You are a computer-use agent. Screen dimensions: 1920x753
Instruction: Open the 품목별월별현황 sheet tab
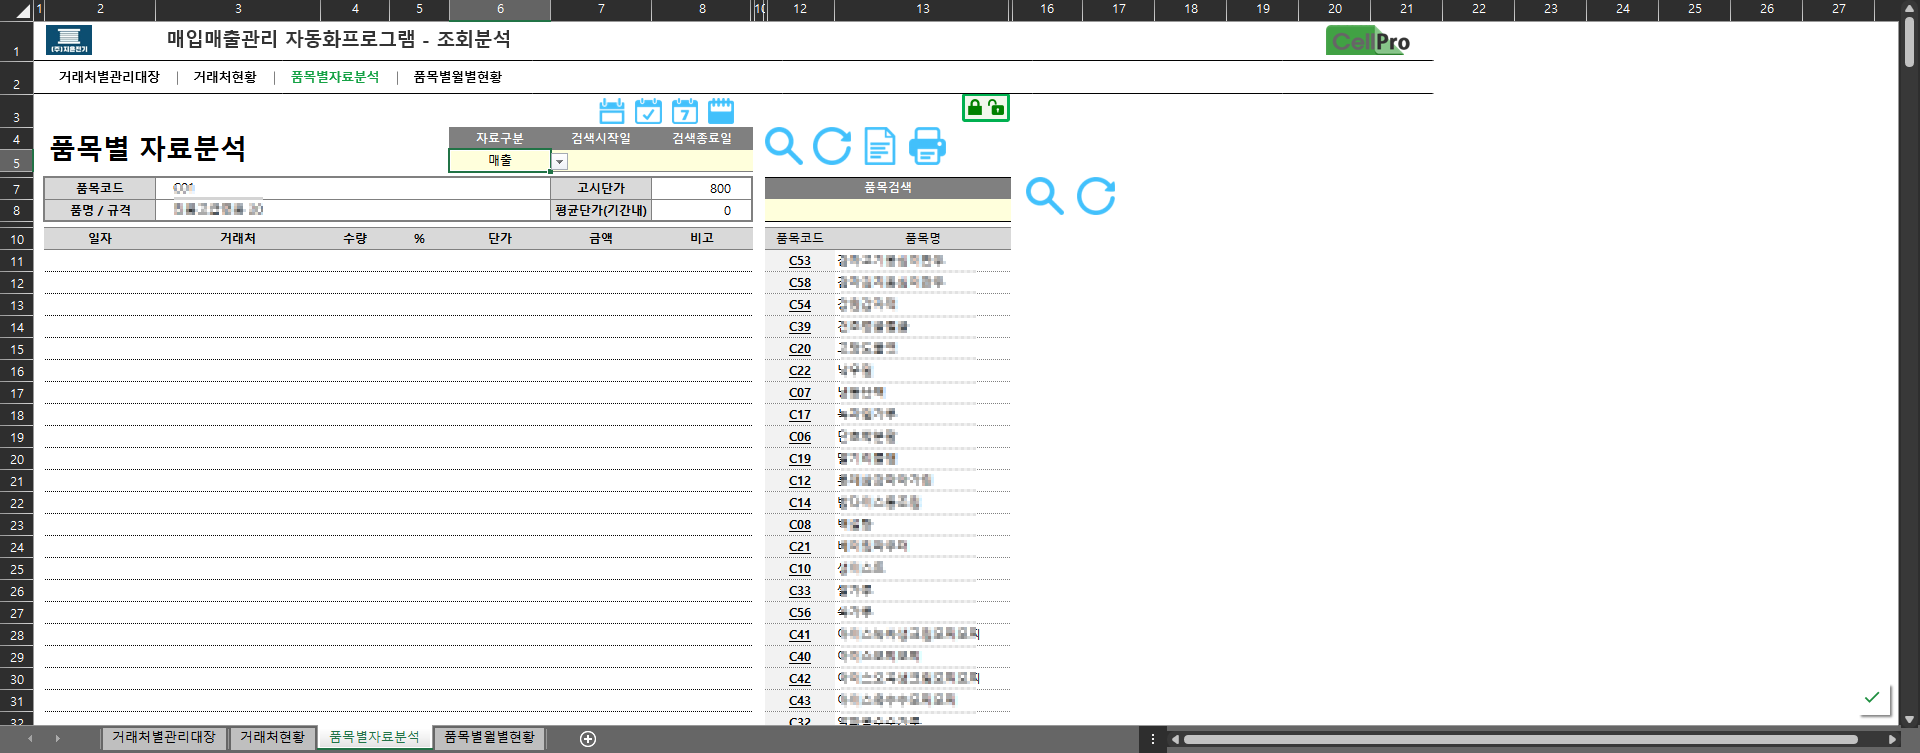(489, 737)
